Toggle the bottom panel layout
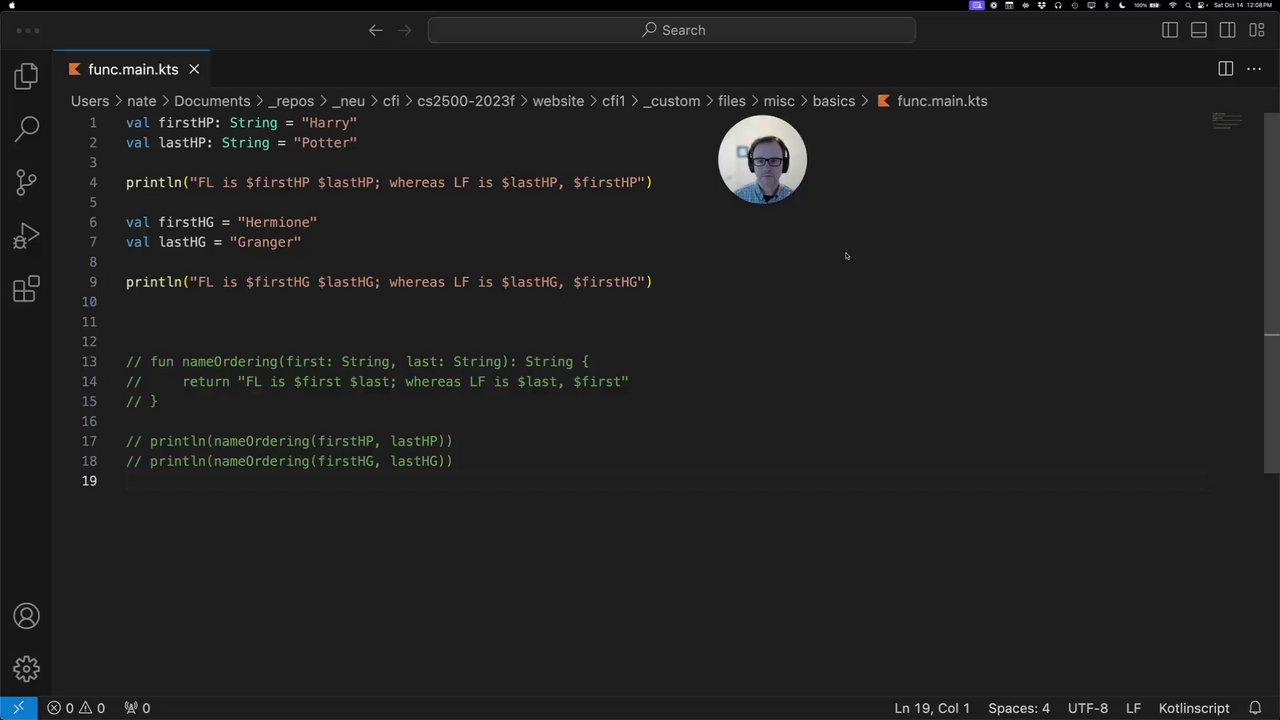The height and width of the screenshot is (720, 1280). (1199, 30)
